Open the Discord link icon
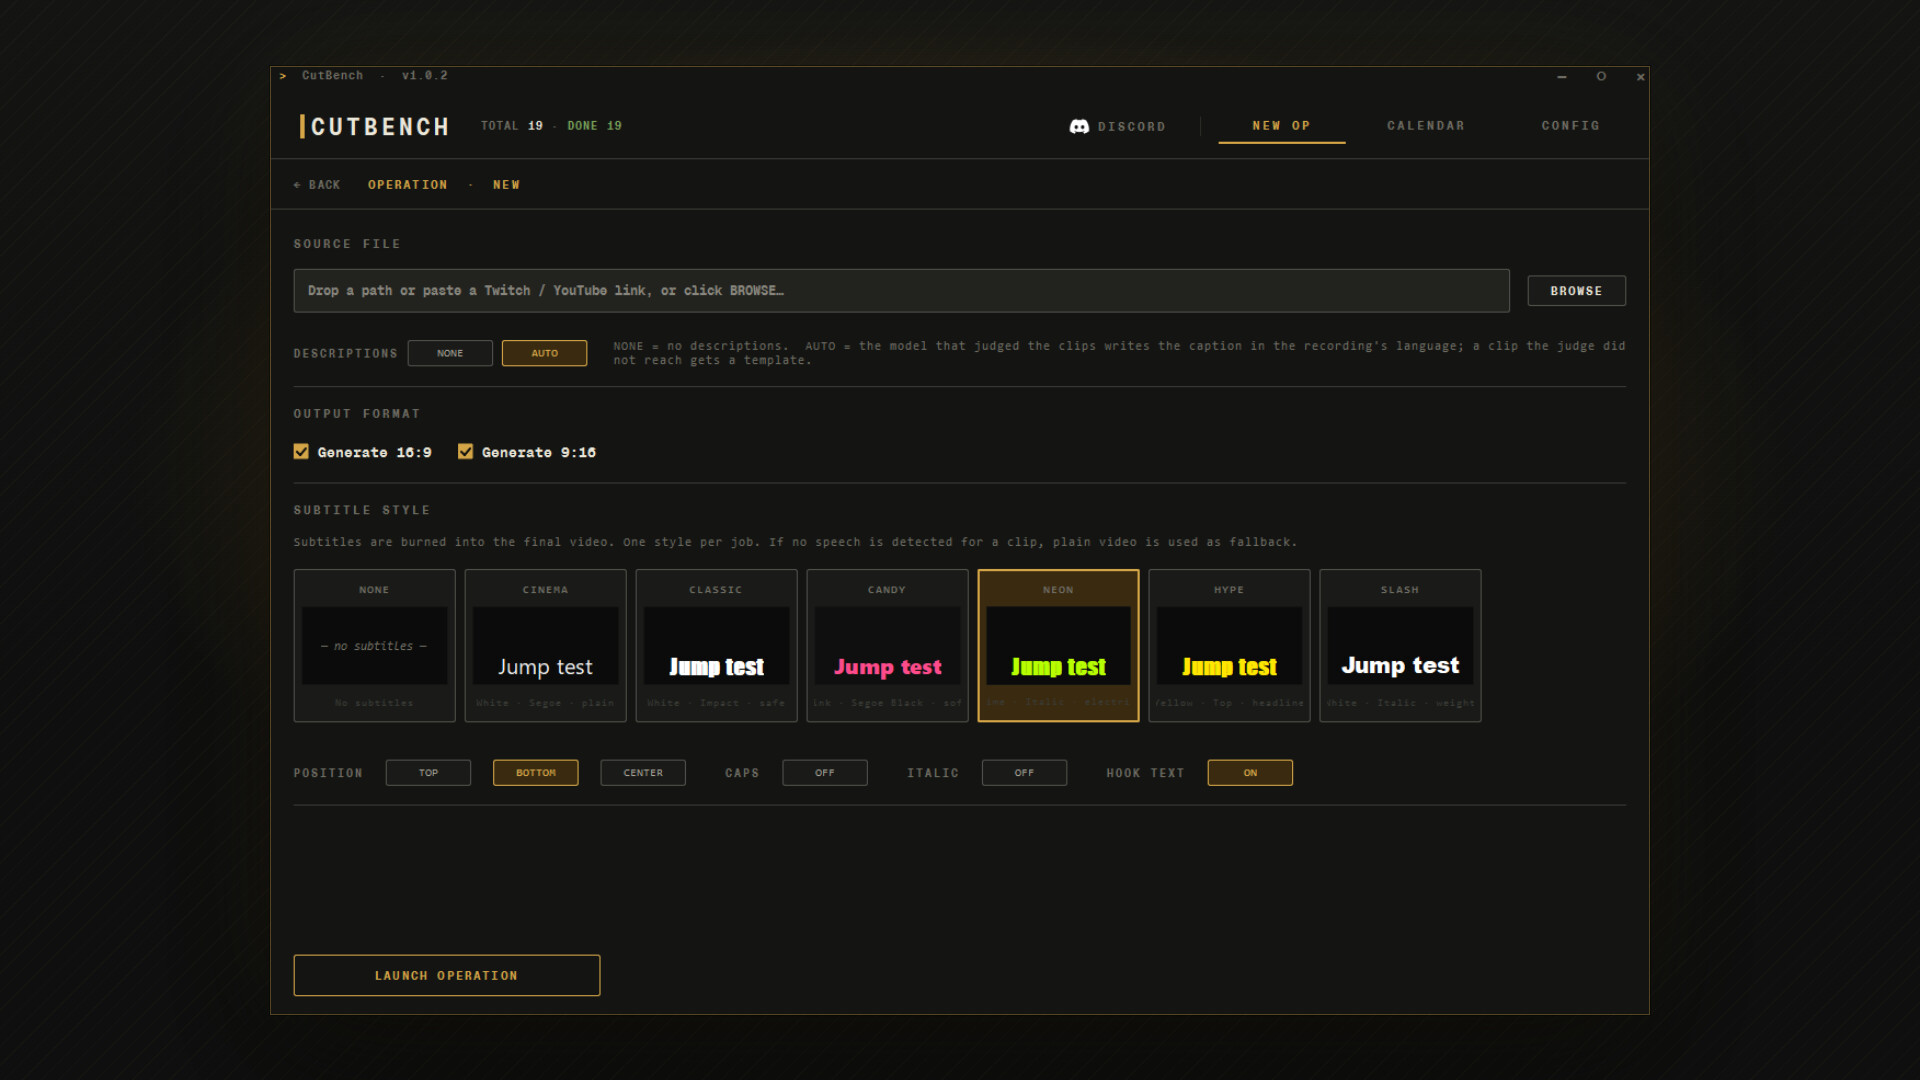Viewport: 1920px width, 1080px height. click(x=1079, y=126)
